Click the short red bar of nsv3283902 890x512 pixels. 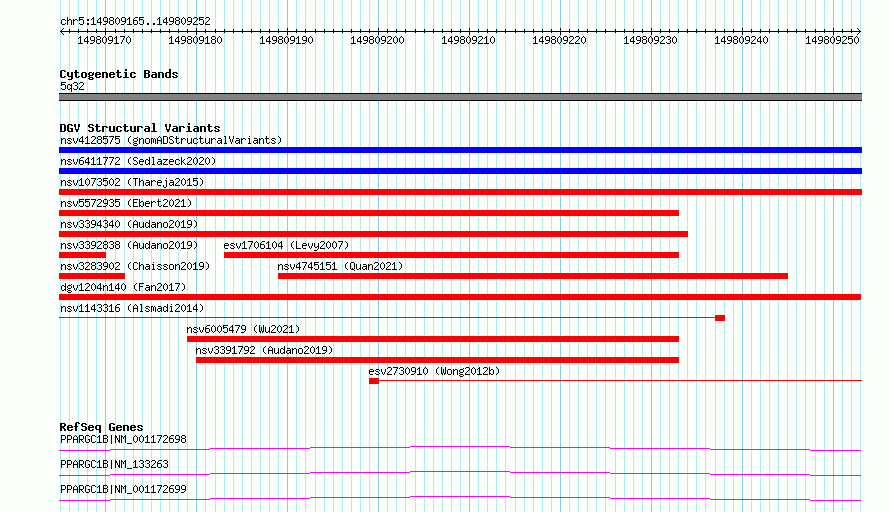pyautogui.click(x=92, y=276)
